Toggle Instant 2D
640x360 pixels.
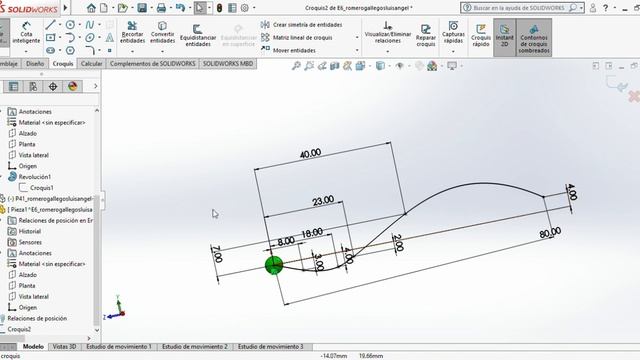tap(504, 37)
